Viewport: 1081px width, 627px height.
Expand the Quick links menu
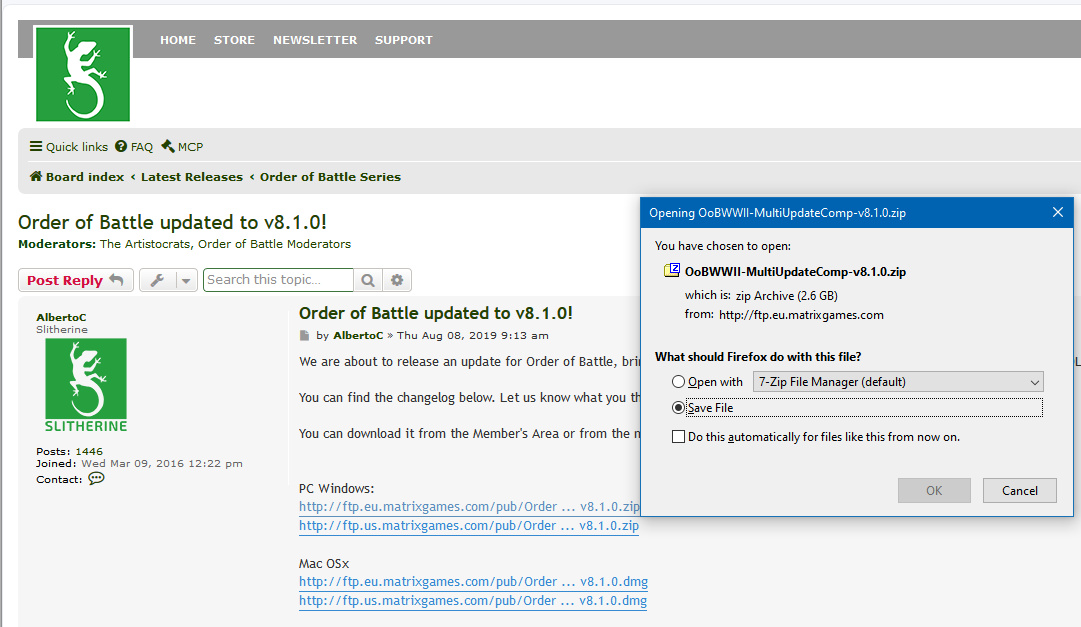point(68,147)
